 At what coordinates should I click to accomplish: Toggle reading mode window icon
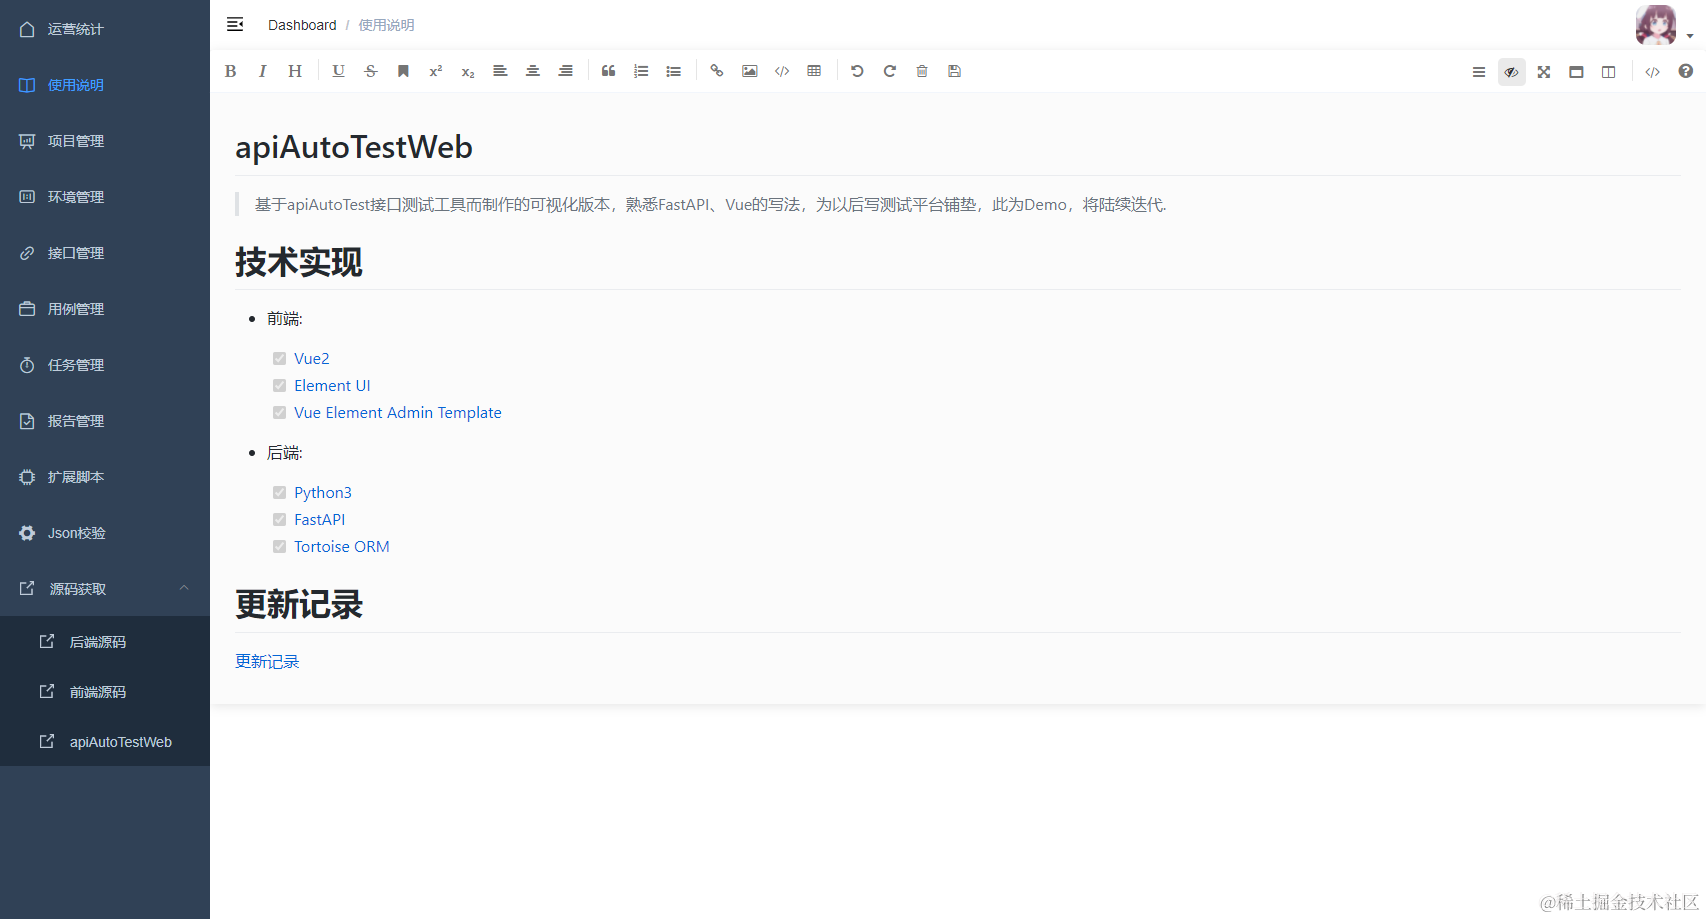[x=1576, y=72]
